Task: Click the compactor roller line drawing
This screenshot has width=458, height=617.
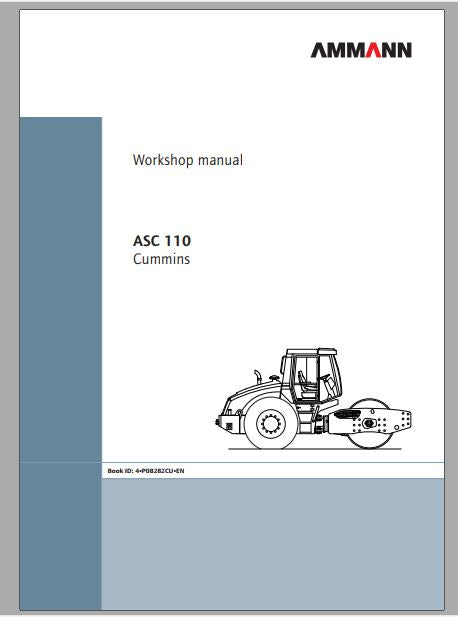Action: click(314, 399)
